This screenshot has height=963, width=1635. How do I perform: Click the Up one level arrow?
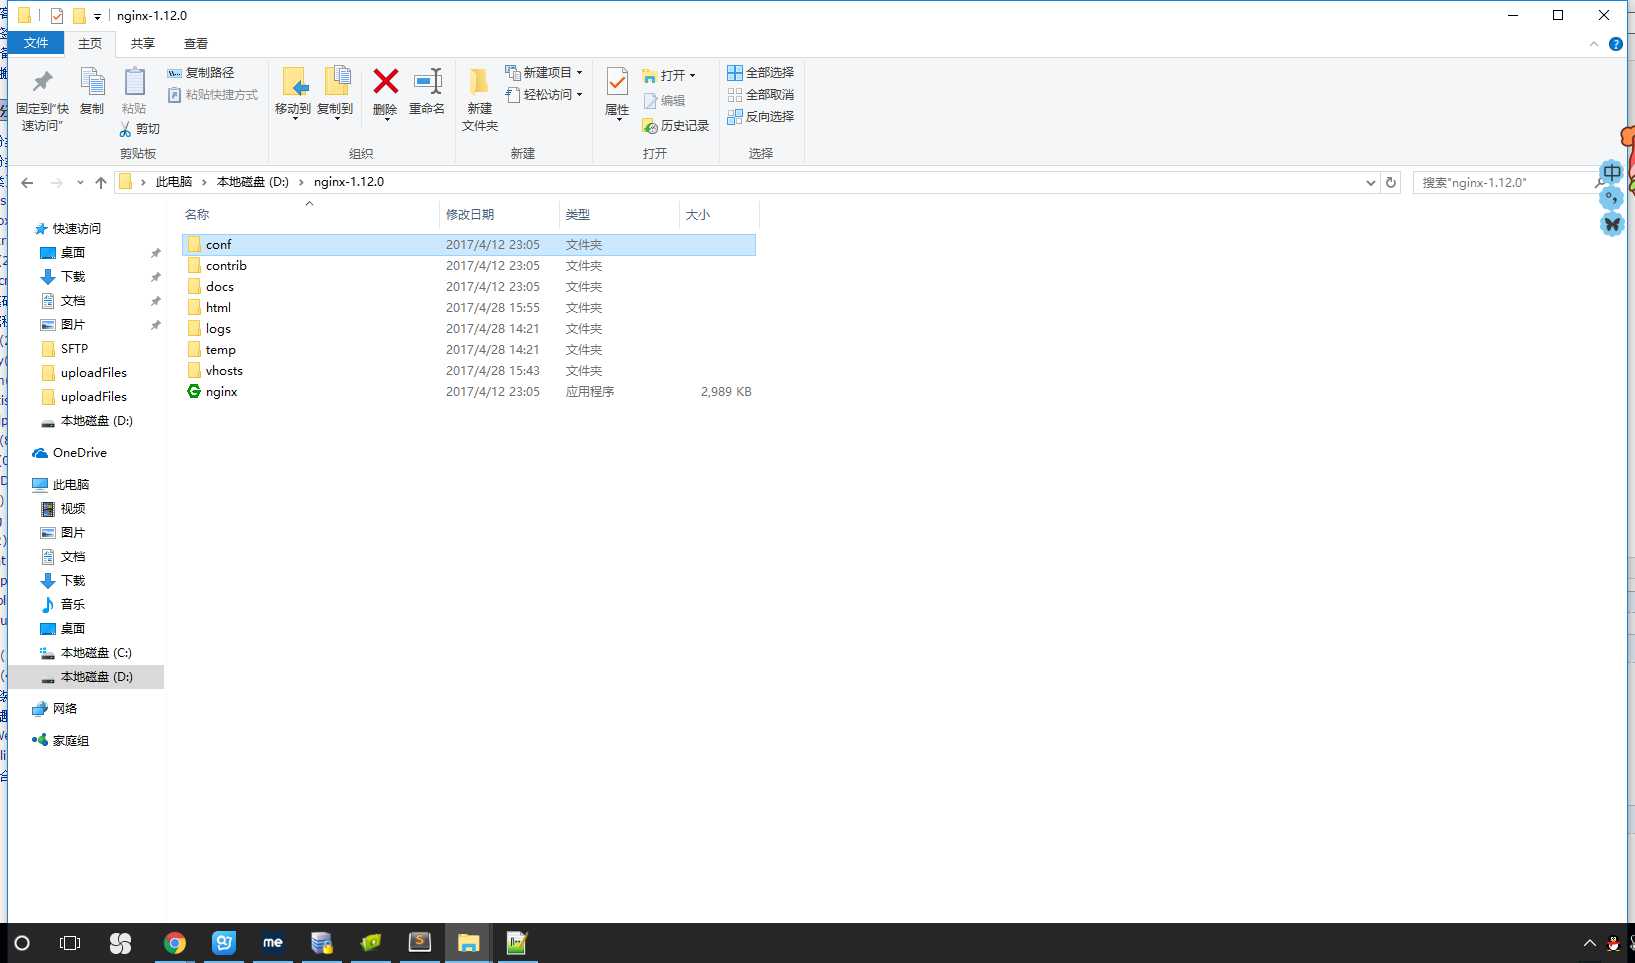101,183
